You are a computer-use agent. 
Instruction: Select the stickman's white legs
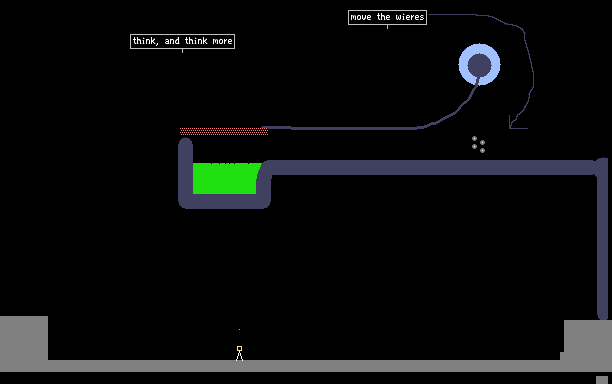pos(239,356)
